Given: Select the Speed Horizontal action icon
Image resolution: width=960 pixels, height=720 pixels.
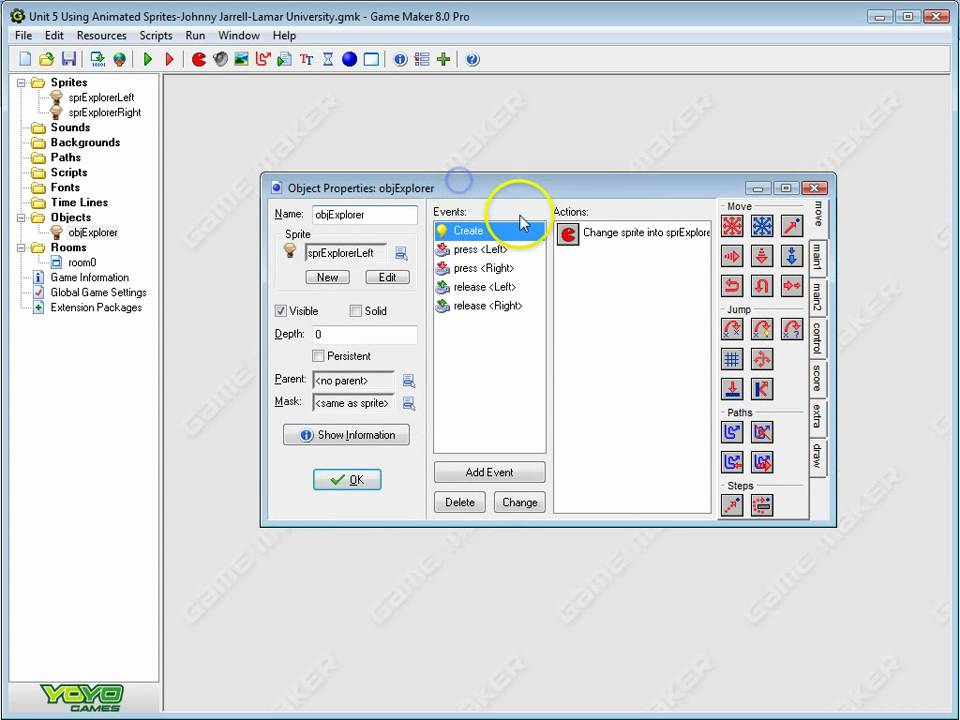Looking at the screenshot, I should click(x=732, y=256).
